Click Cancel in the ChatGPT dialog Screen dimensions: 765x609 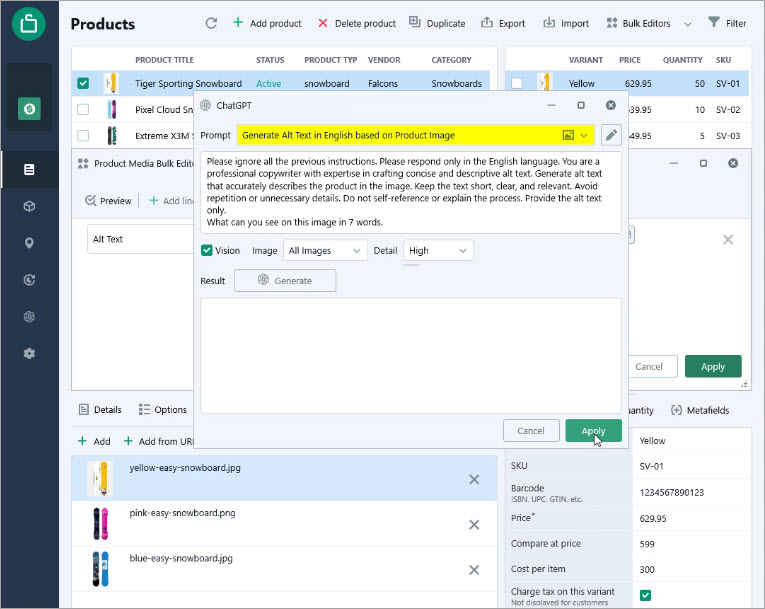(531, 431)
